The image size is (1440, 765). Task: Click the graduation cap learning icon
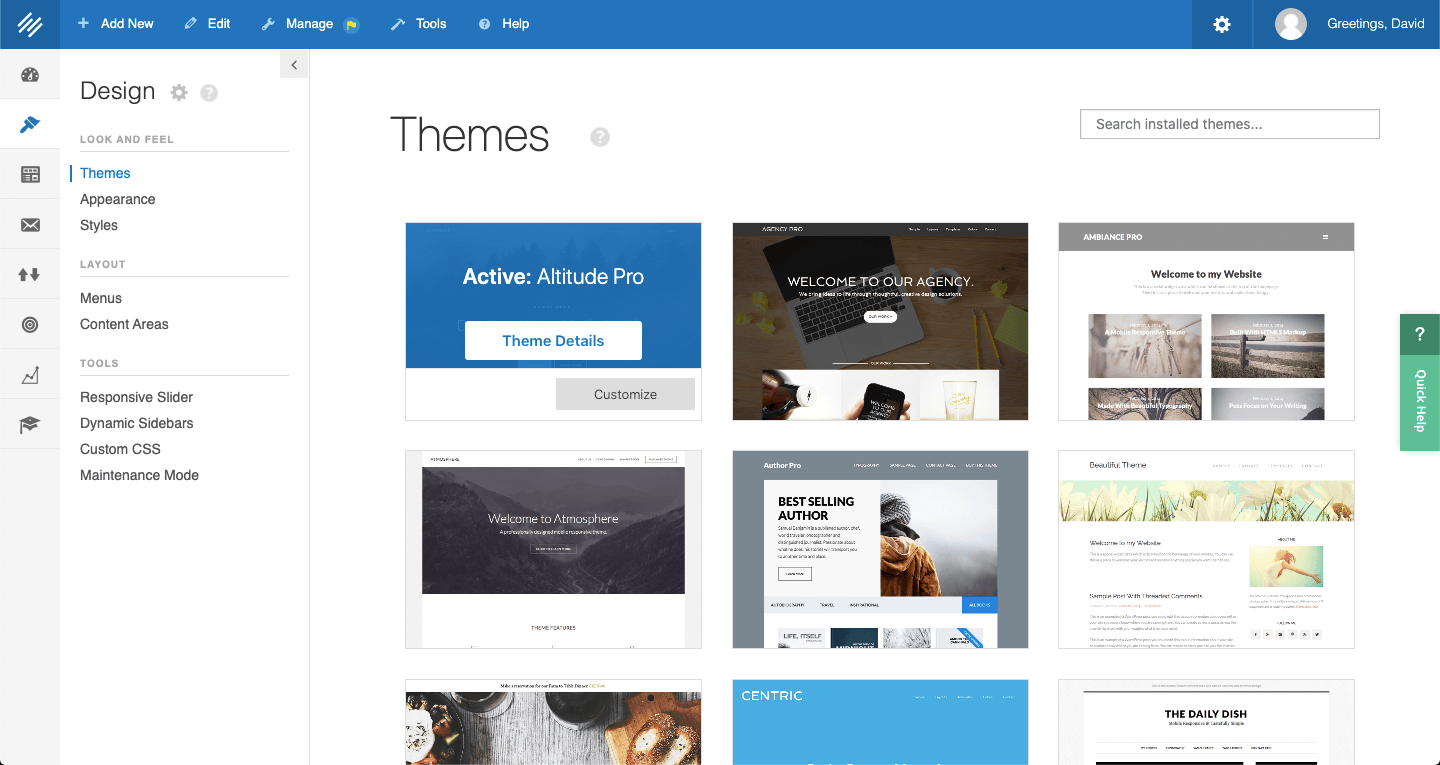30,424
